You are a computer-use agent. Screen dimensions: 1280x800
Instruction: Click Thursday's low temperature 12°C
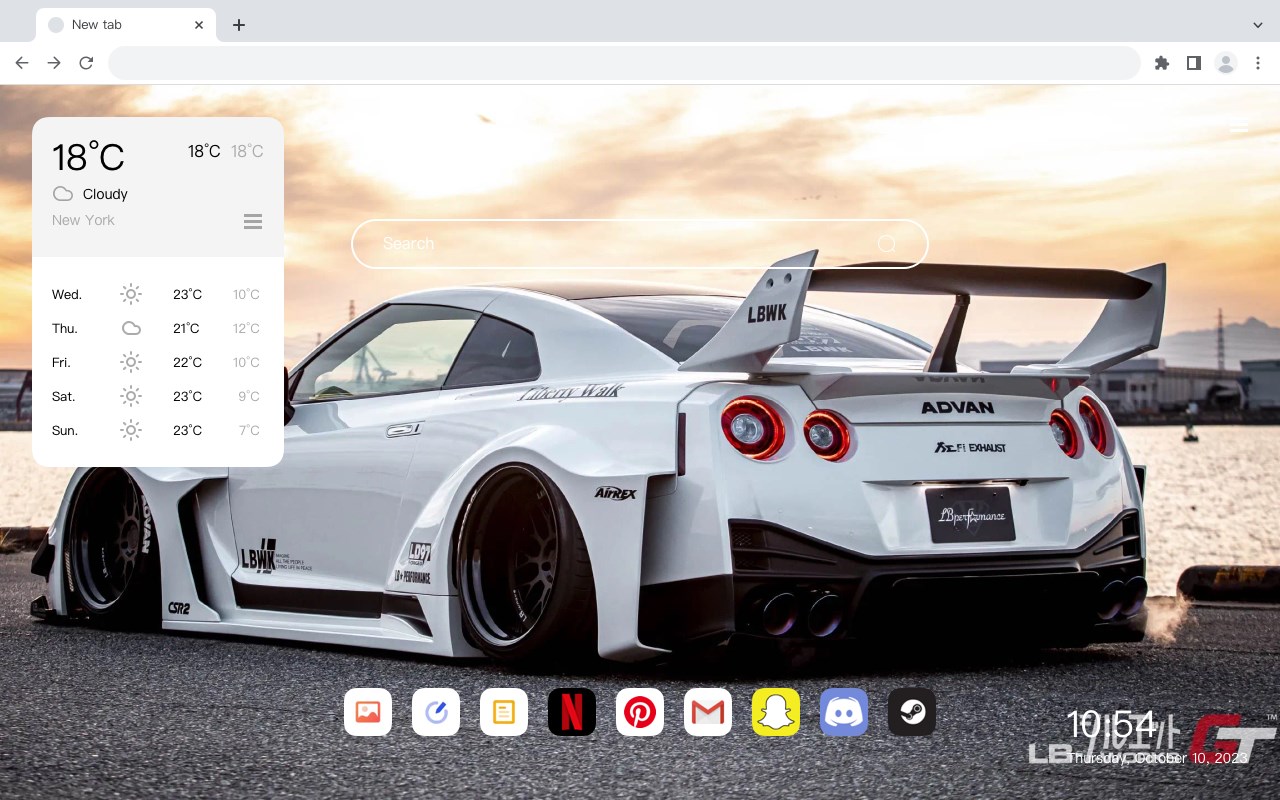[x=246, y=328]
